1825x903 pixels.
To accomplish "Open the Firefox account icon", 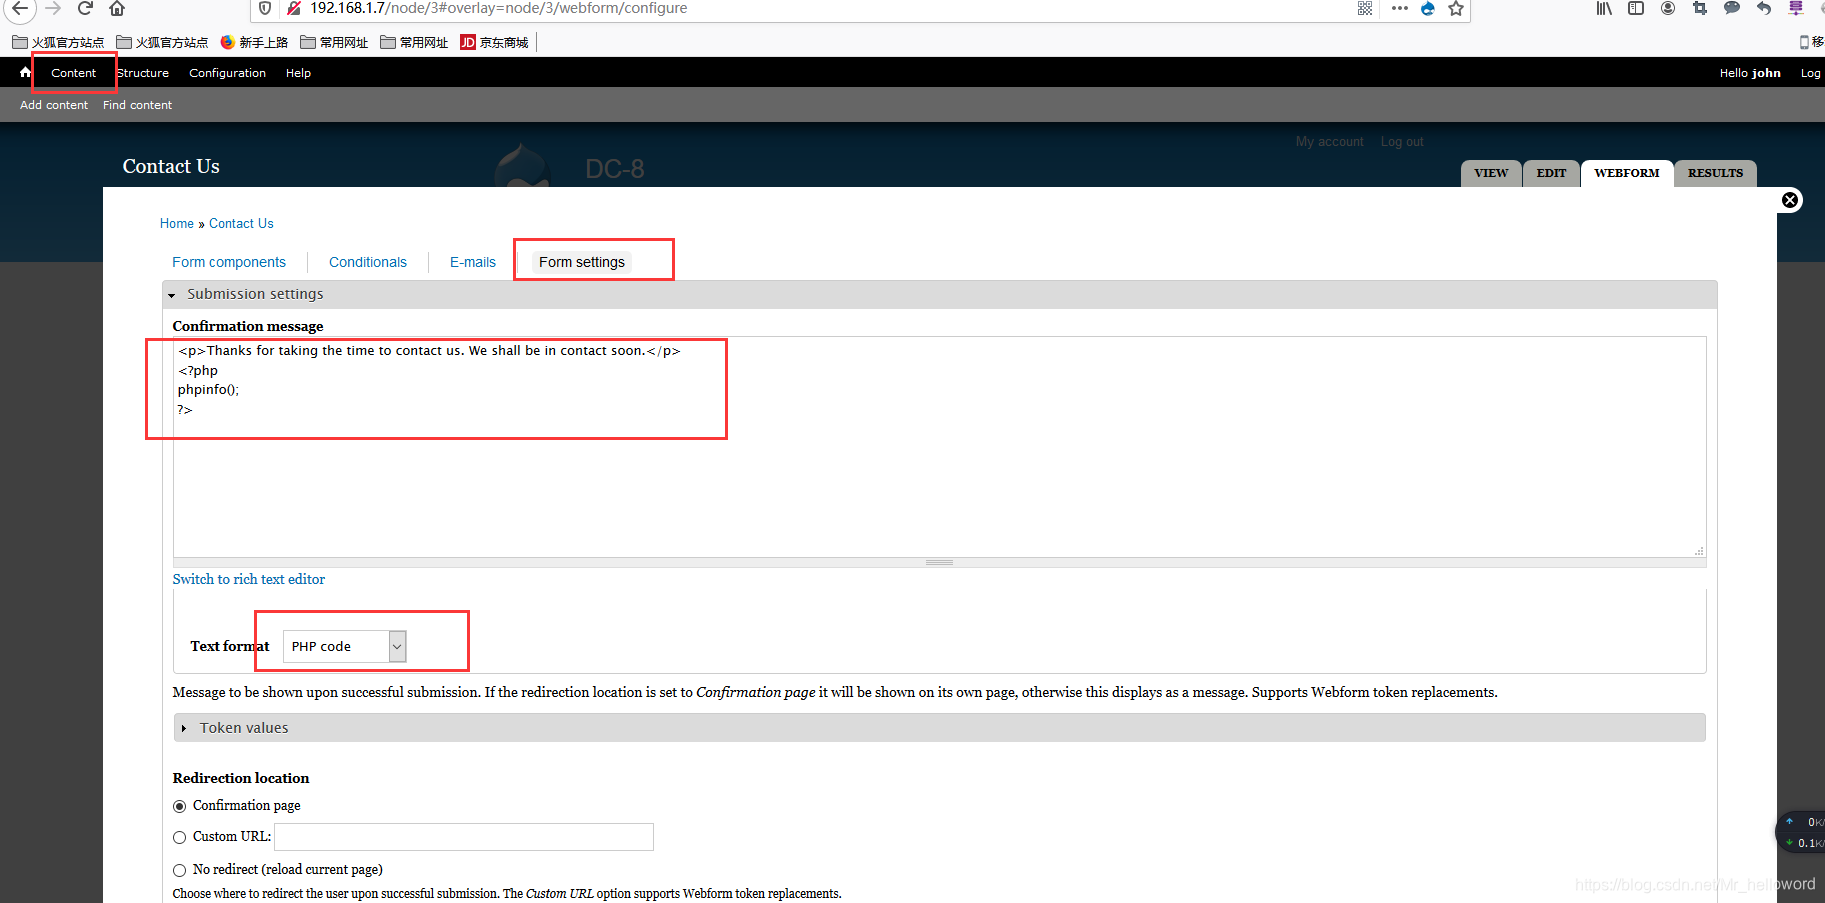I will point(1668,8).
